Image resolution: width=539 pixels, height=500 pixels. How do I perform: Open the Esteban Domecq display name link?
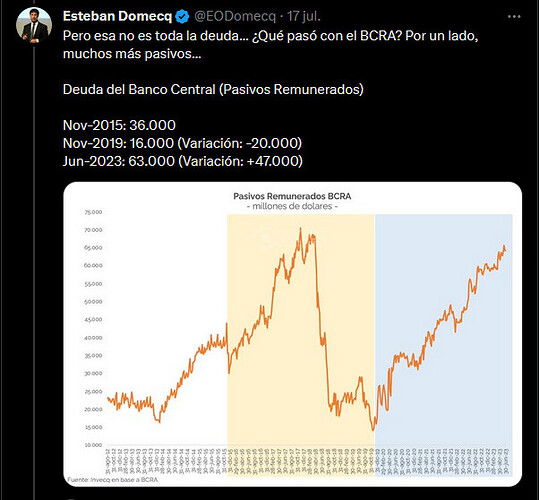[x=117, y=16]
